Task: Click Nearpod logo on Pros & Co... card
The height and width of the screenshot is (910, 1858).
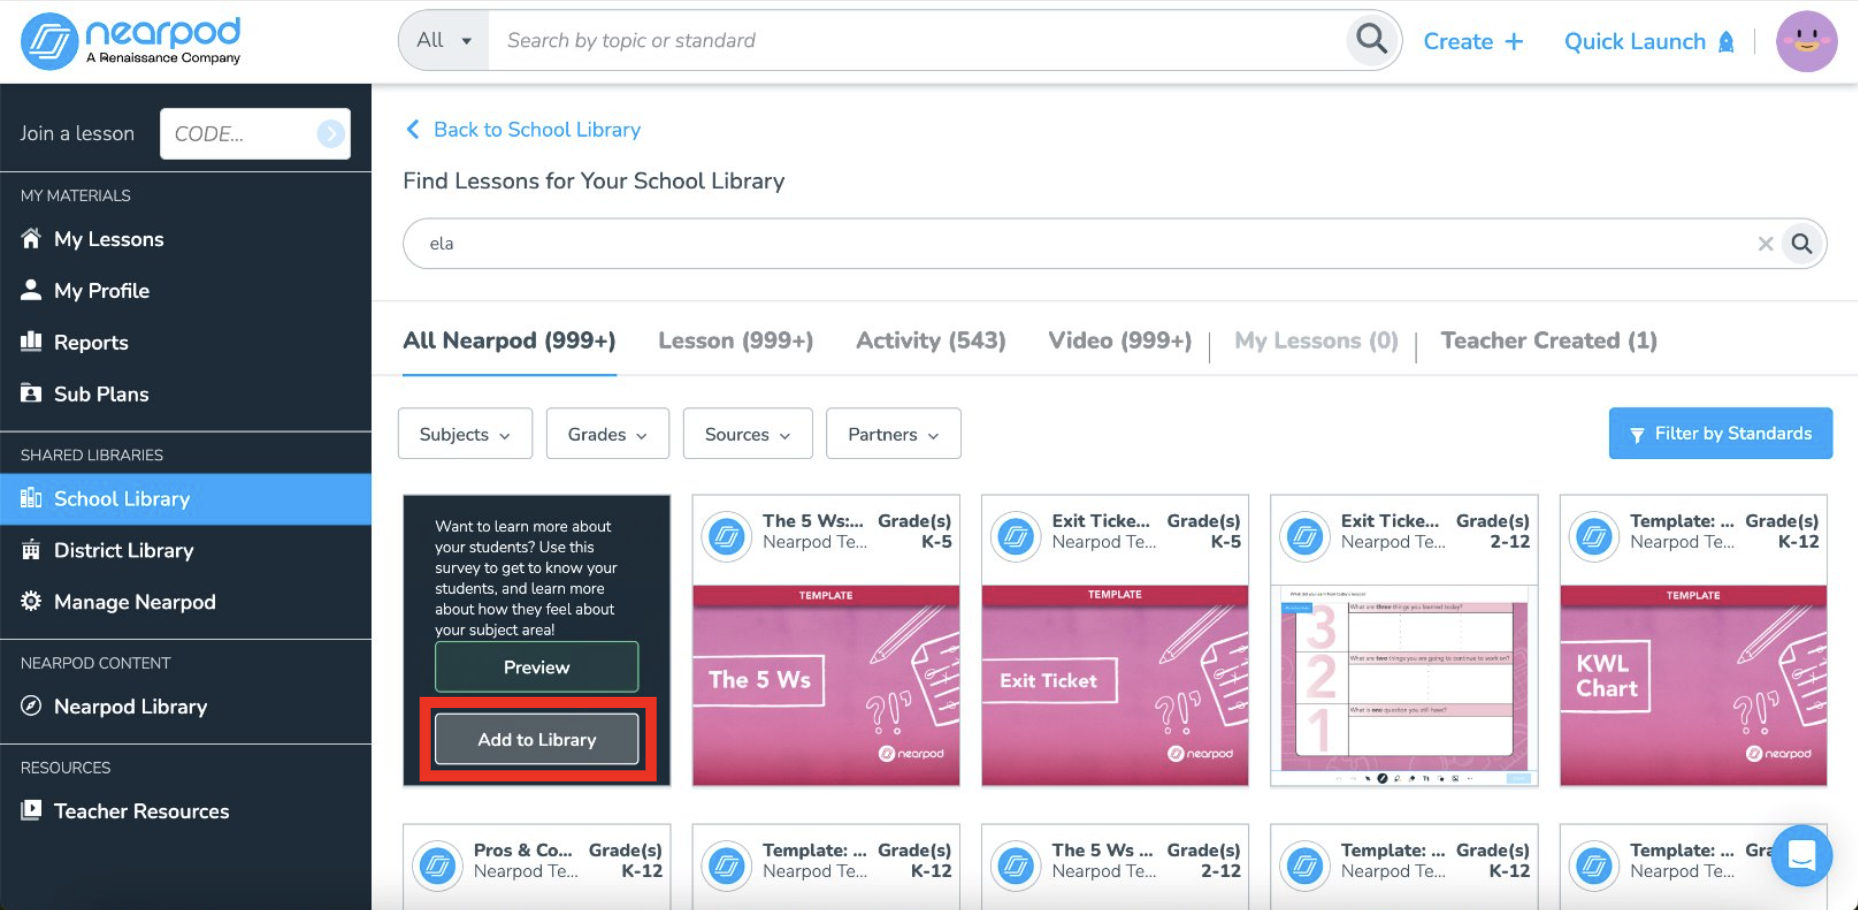Action: (x=438, y=866)
